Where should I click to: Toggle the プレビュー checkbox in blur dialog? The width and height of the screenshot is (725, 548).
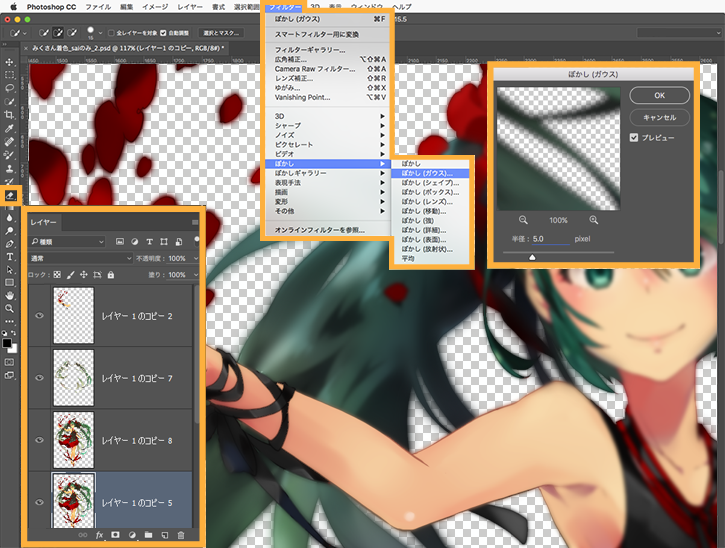coord(634,137)
